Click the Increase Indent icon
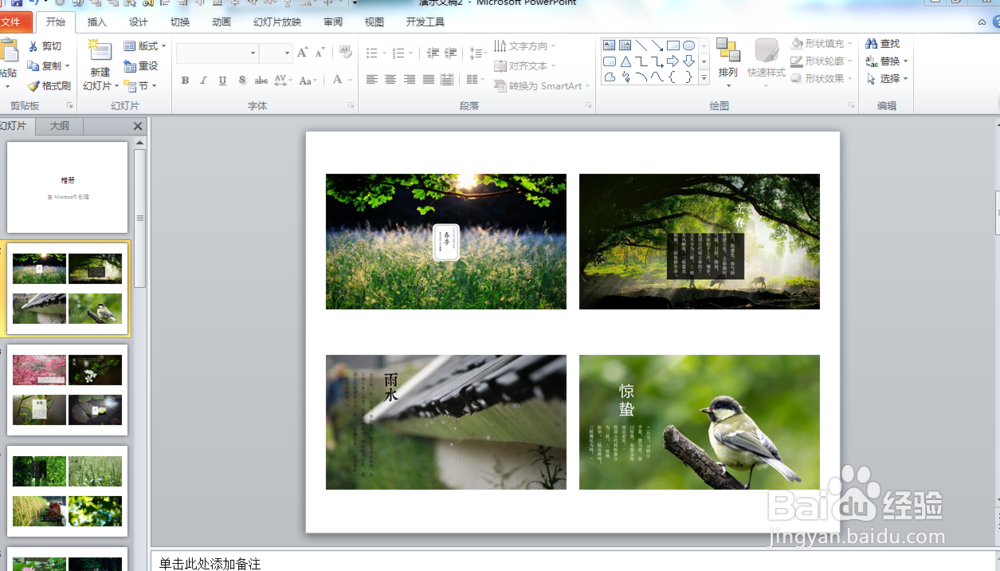The width and height of the screenshot is (1000, 571). point(450,53)
